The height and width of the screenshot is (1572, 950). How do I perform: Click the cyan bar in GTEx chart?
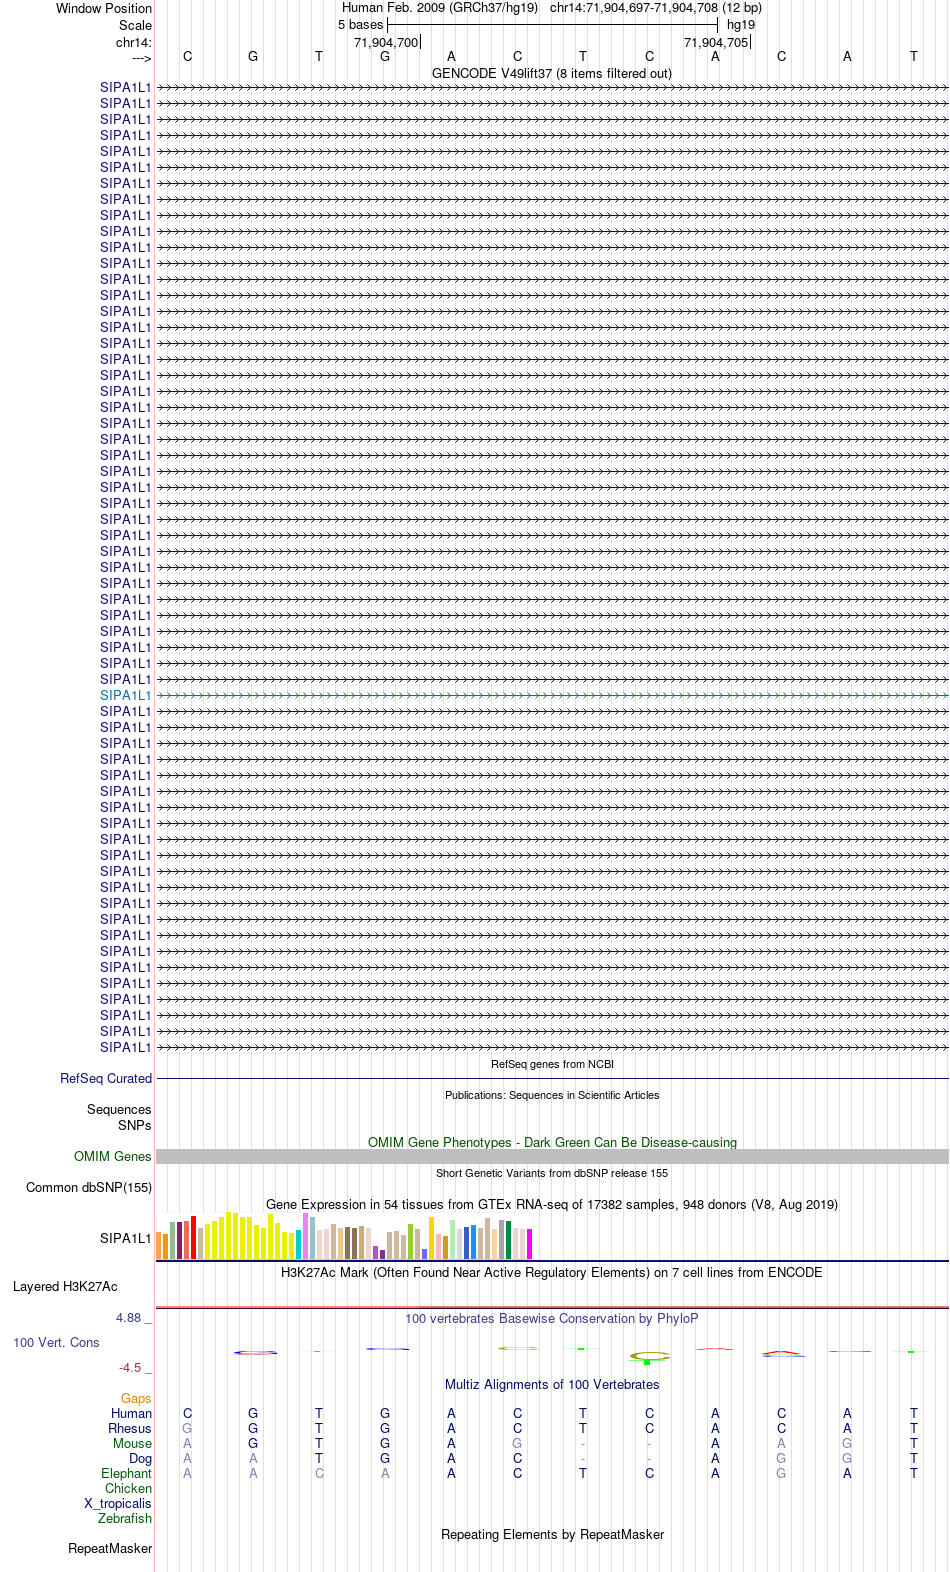[x=298, y=1245]
